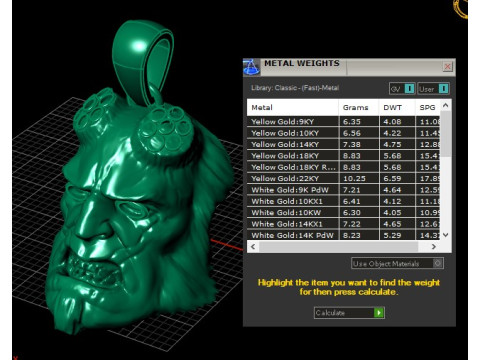Viewport: 480px width, 360px height.
Task: Select the Yellow Gold:18KY row
Action: point(344,156)
